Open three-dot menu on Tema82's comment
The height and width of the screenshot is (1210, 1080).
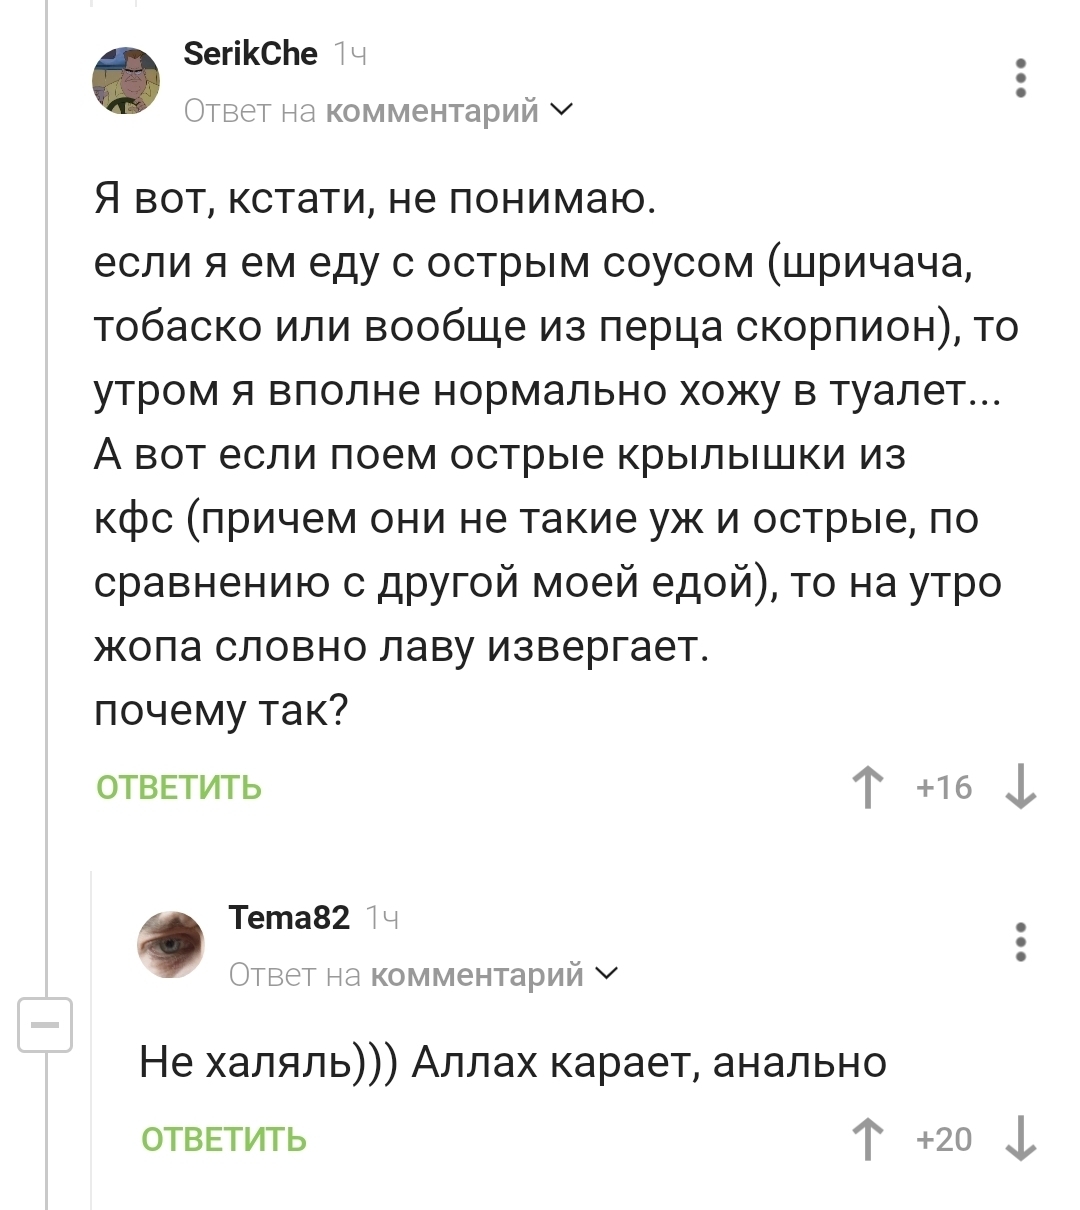tap(1021, 942)
